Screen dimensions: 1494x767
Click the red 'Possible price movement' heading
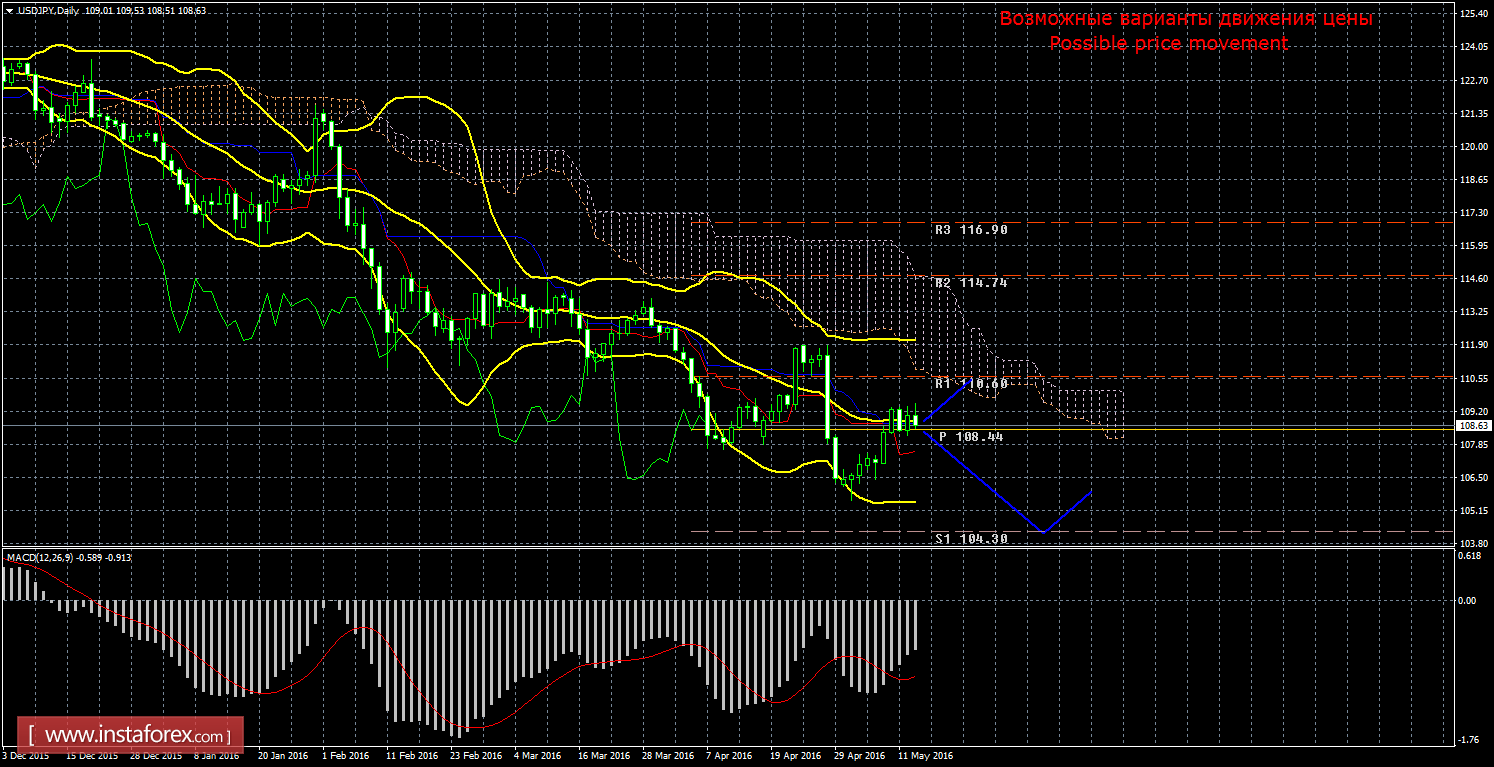pyautogui.click(x=1168, y=43)
